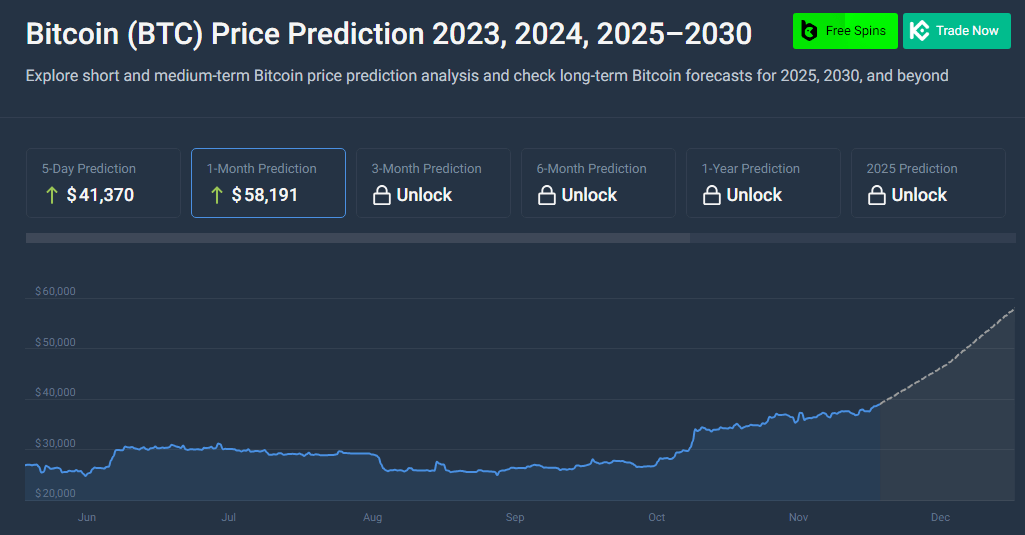The height and width of the screenshot is (535, 1025).
Task: Click the lock icon on 6-Month Prediction
Action: click(x=546, y=196)
